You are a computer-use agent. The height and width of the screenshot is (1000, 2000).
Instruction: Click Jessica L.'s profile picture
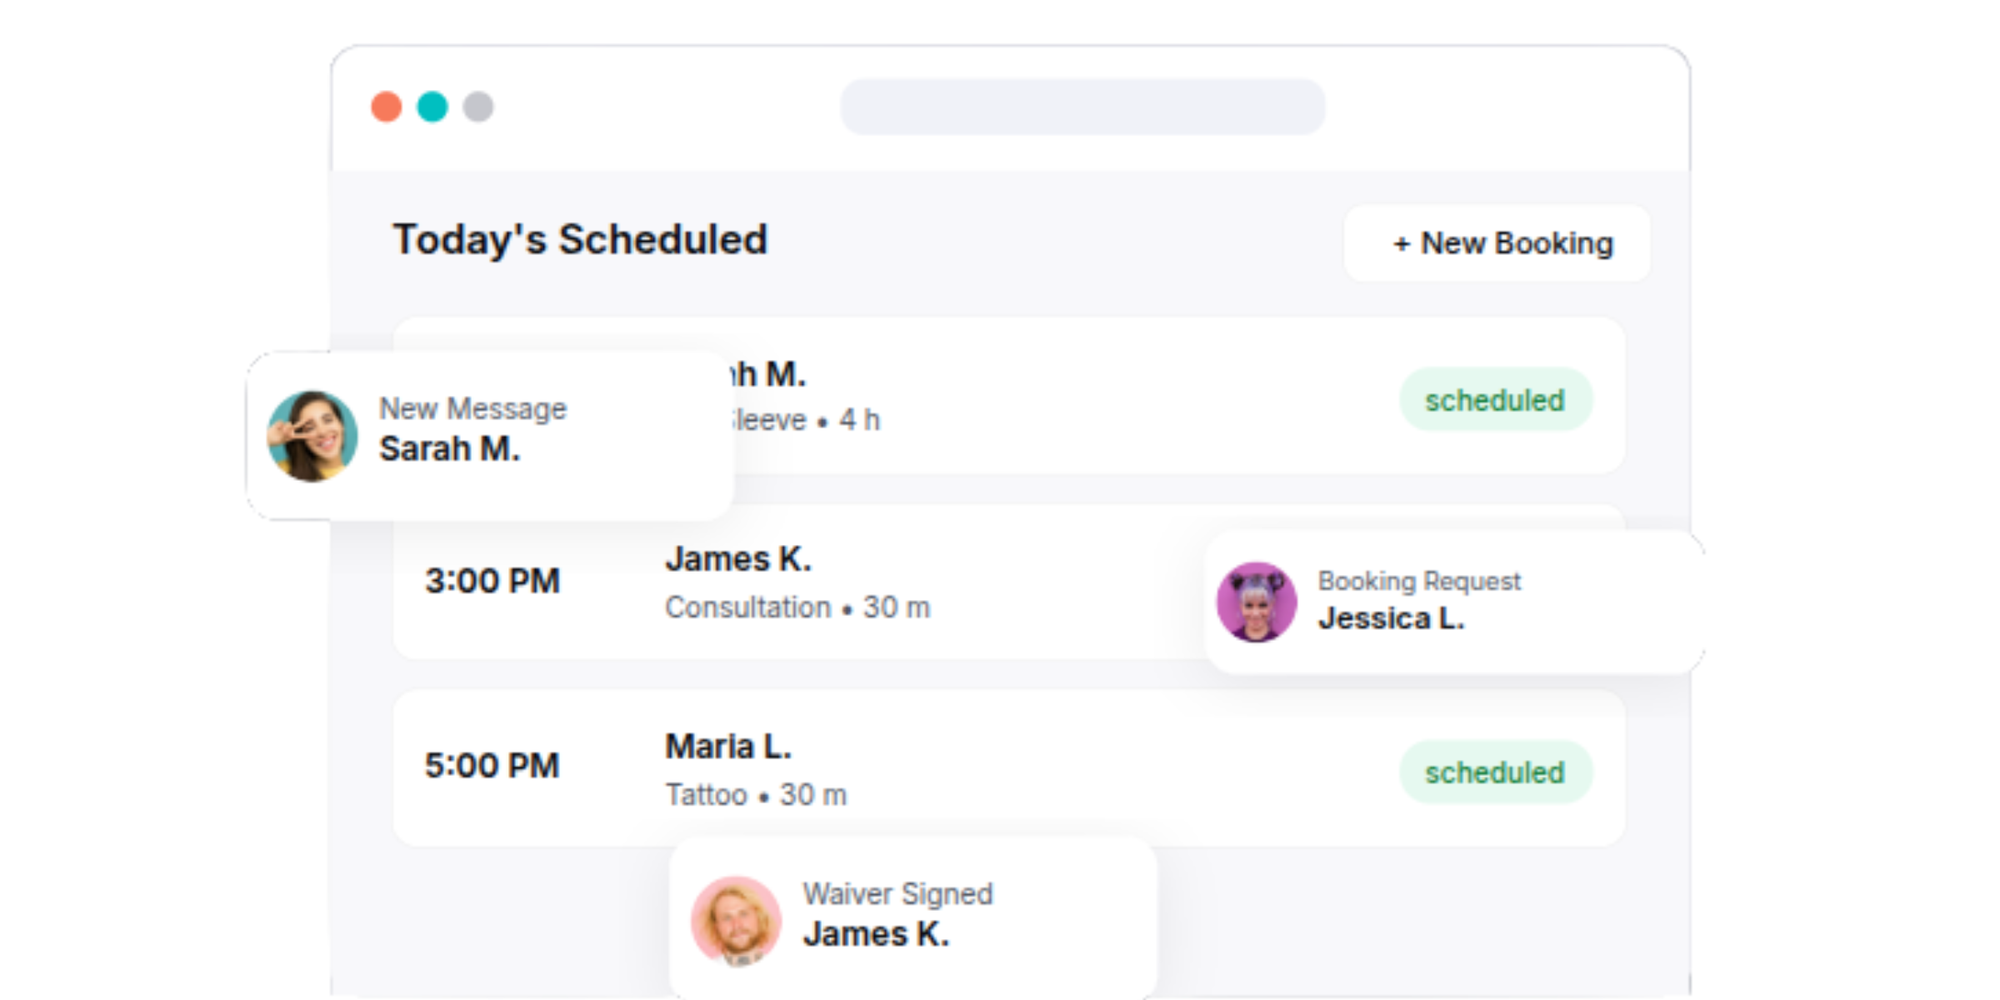point(1256,601)
